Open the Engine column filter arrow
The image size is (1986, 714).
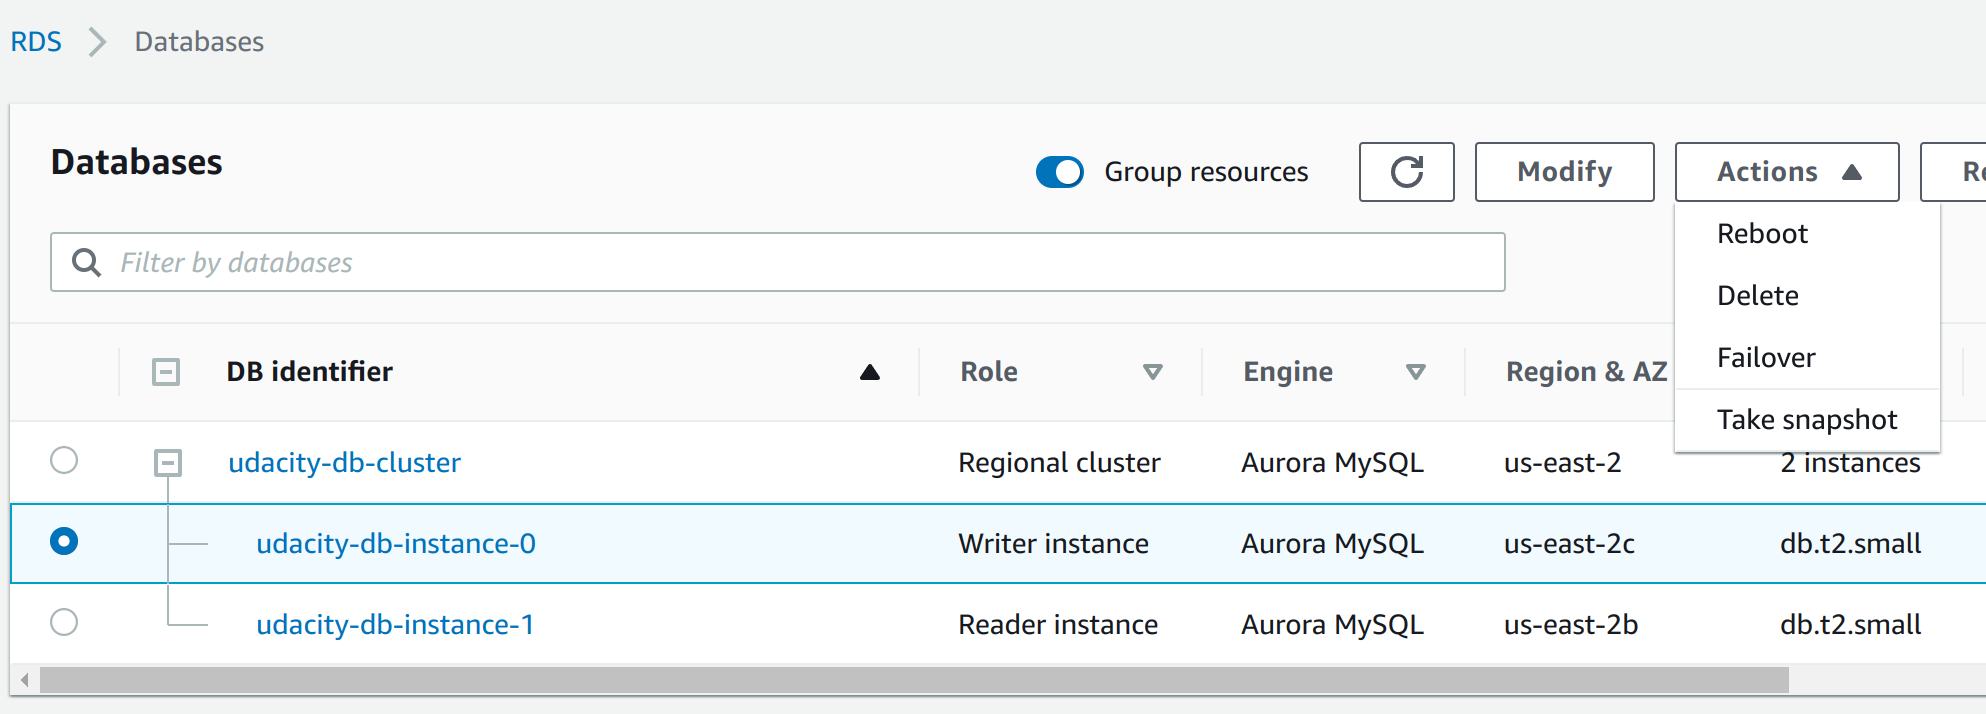[1415, 372]
